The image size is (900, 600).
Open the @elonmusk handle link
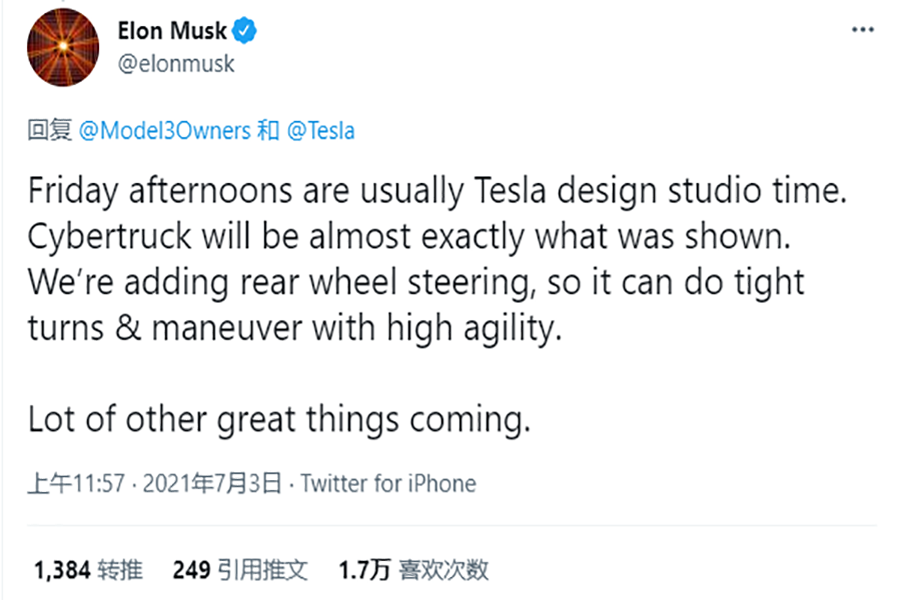[x=176, y=64]
